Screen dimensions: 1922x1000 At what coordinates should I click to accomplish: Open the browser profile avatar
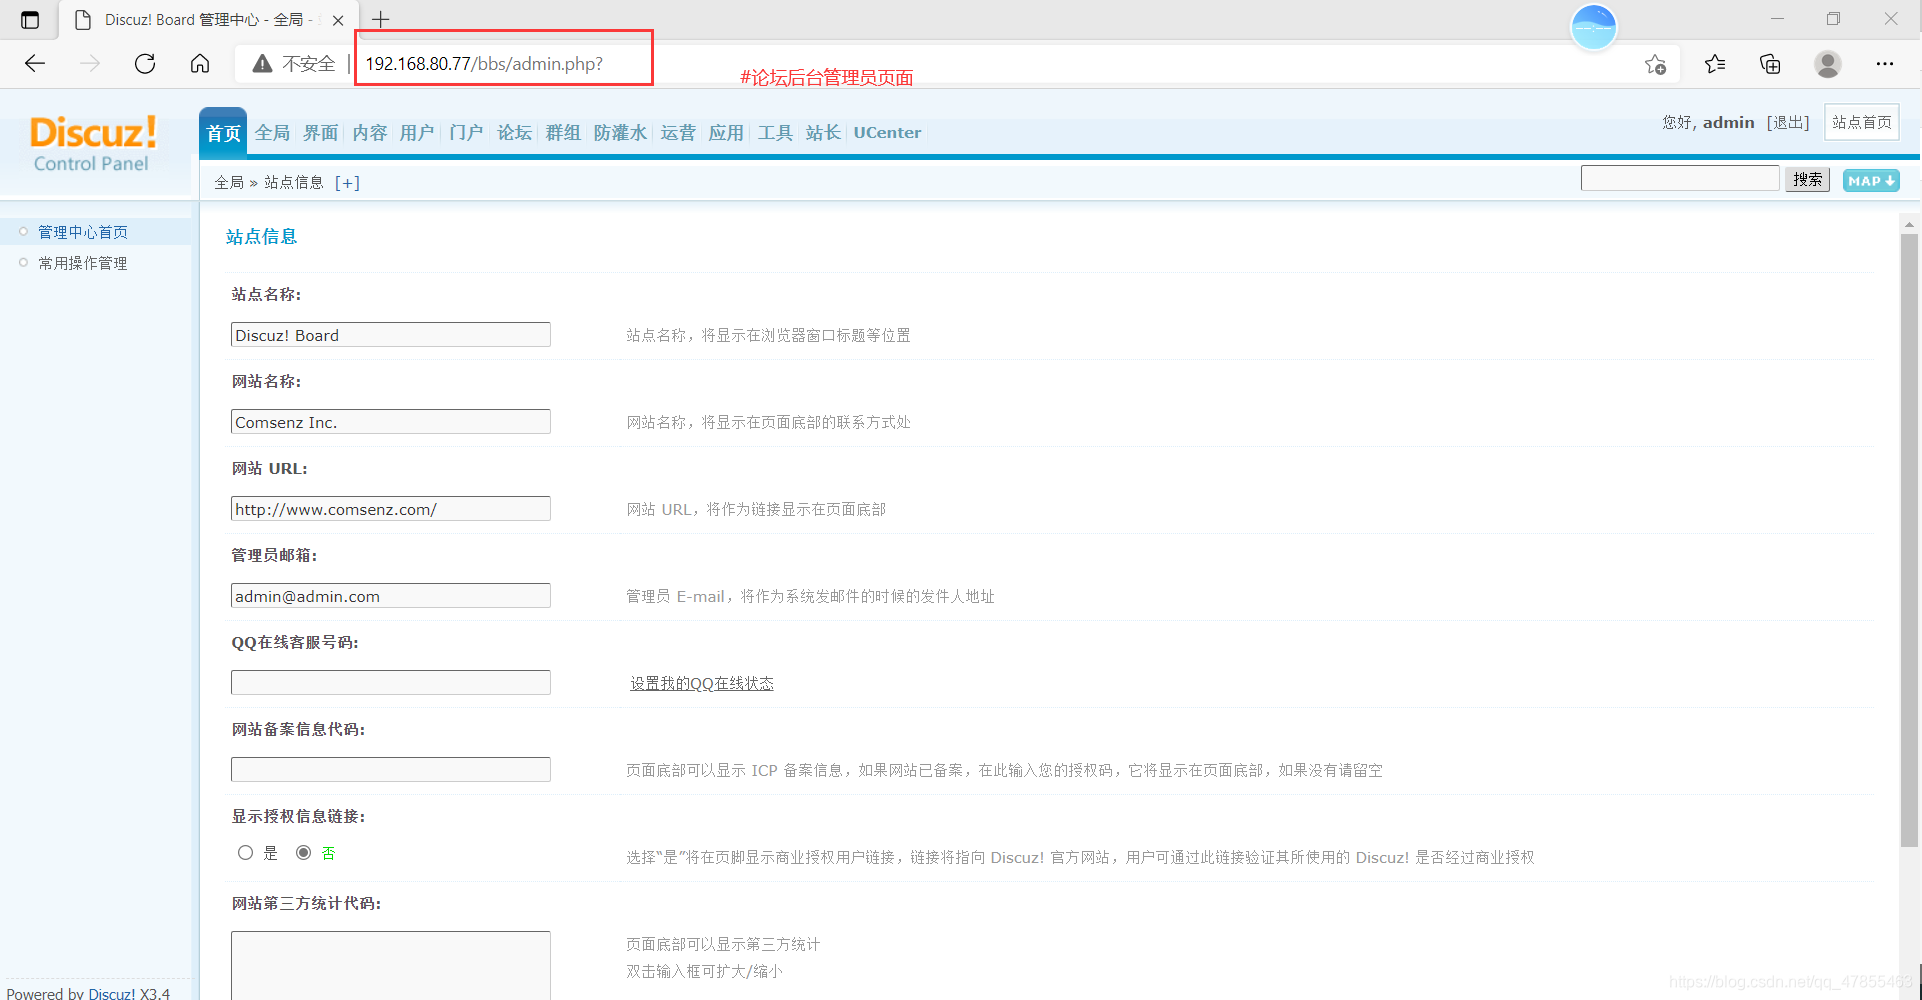coord(1828,64)
